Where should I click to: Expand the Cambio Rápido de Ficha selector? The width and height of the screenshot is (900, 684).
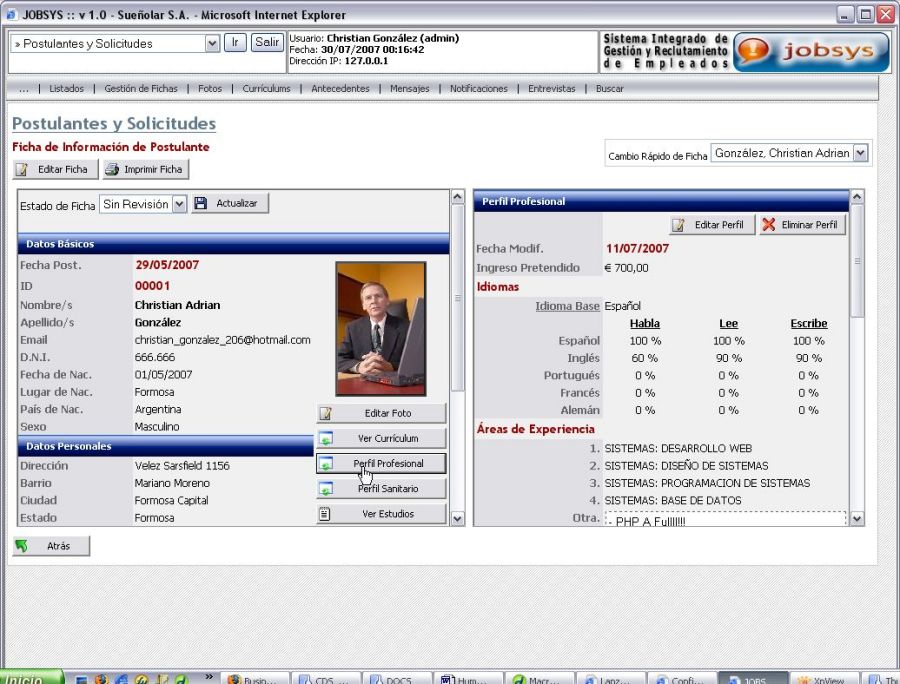tap(860, 153)
